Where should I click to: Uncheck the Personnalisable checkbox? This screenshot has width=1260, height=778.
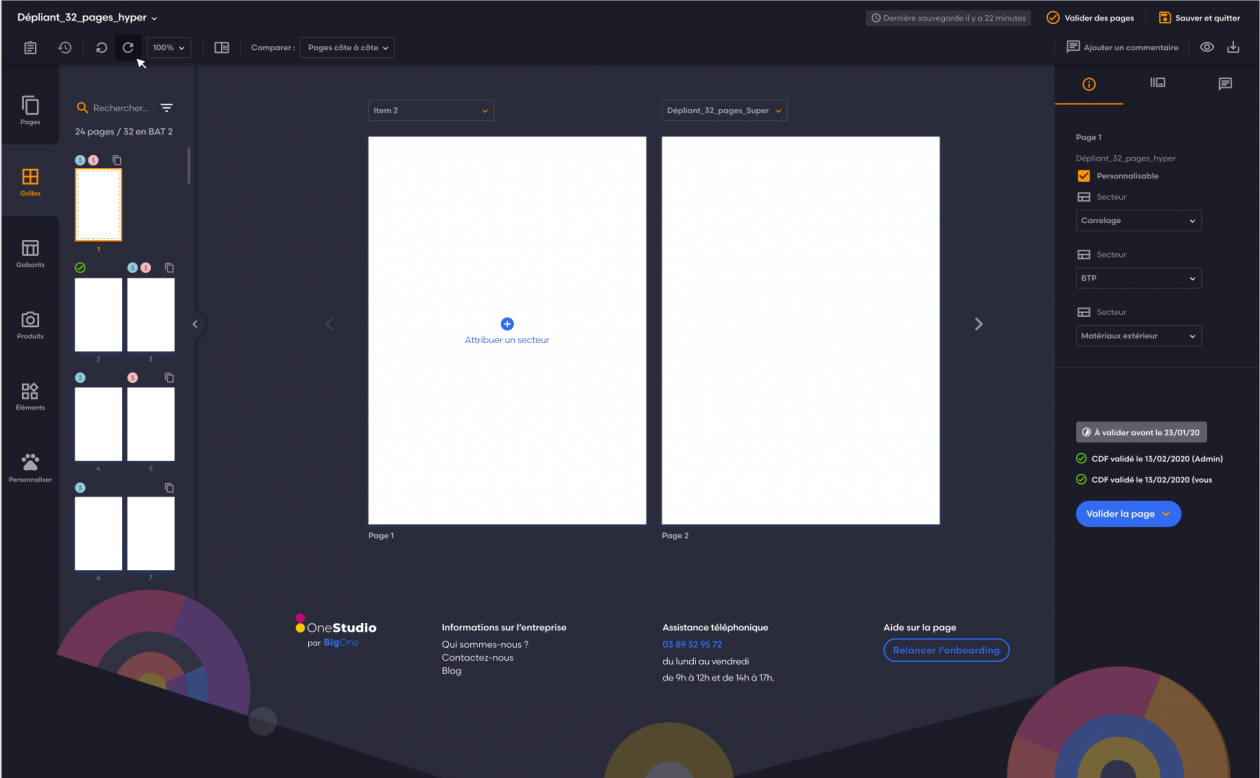coord(1083,176)
